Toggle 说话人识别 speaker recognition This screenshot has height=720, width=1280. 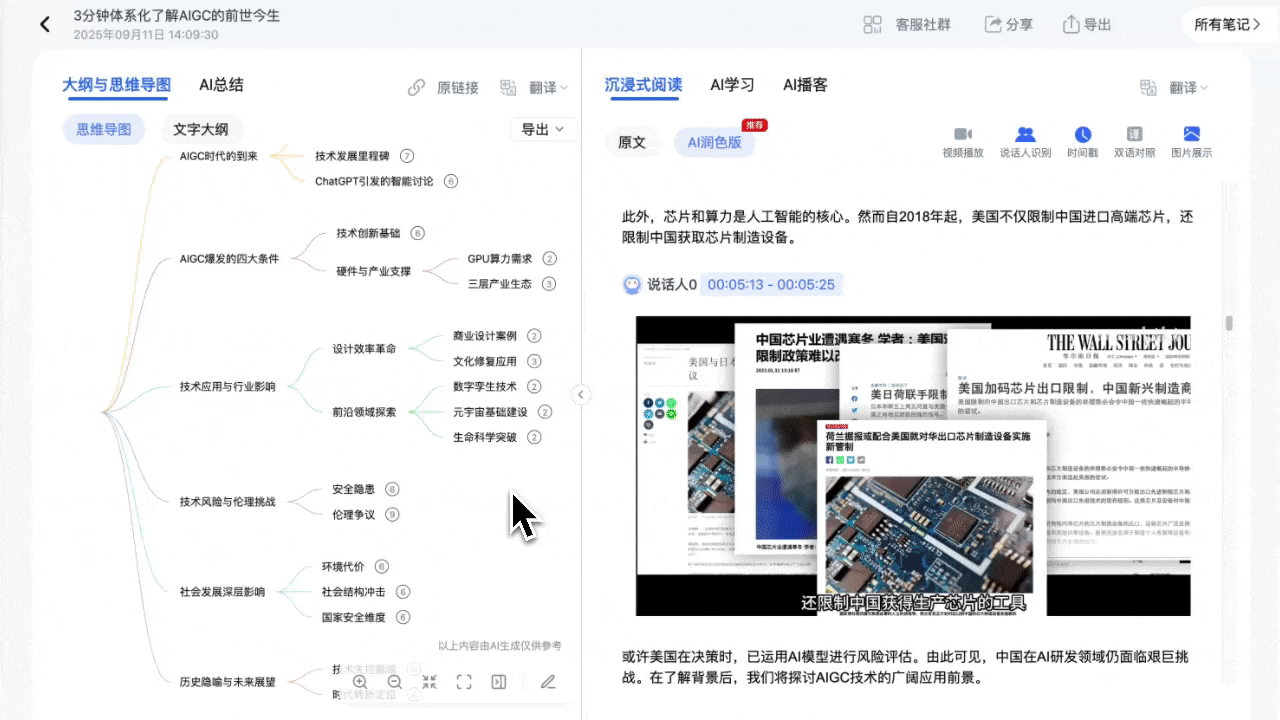point(1025,142)
